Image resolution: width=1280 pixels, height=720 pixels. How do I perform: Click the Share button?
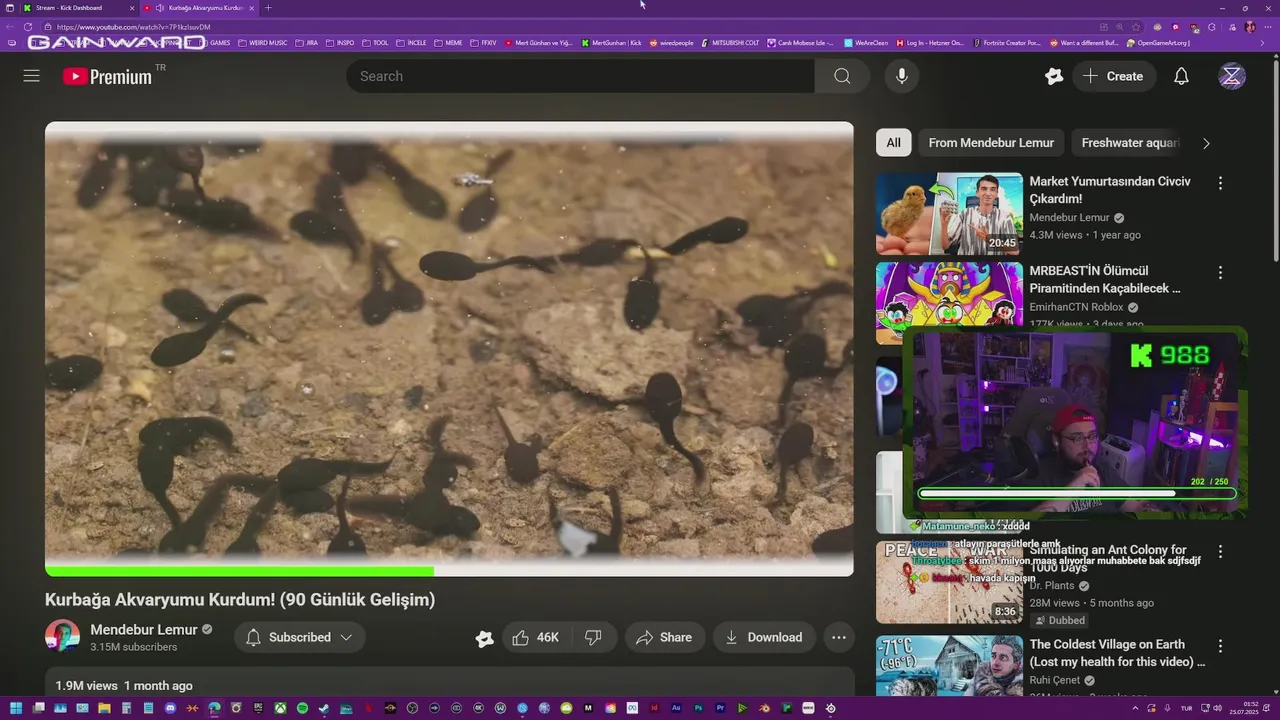pyautogui.click(x=664, y=637)
